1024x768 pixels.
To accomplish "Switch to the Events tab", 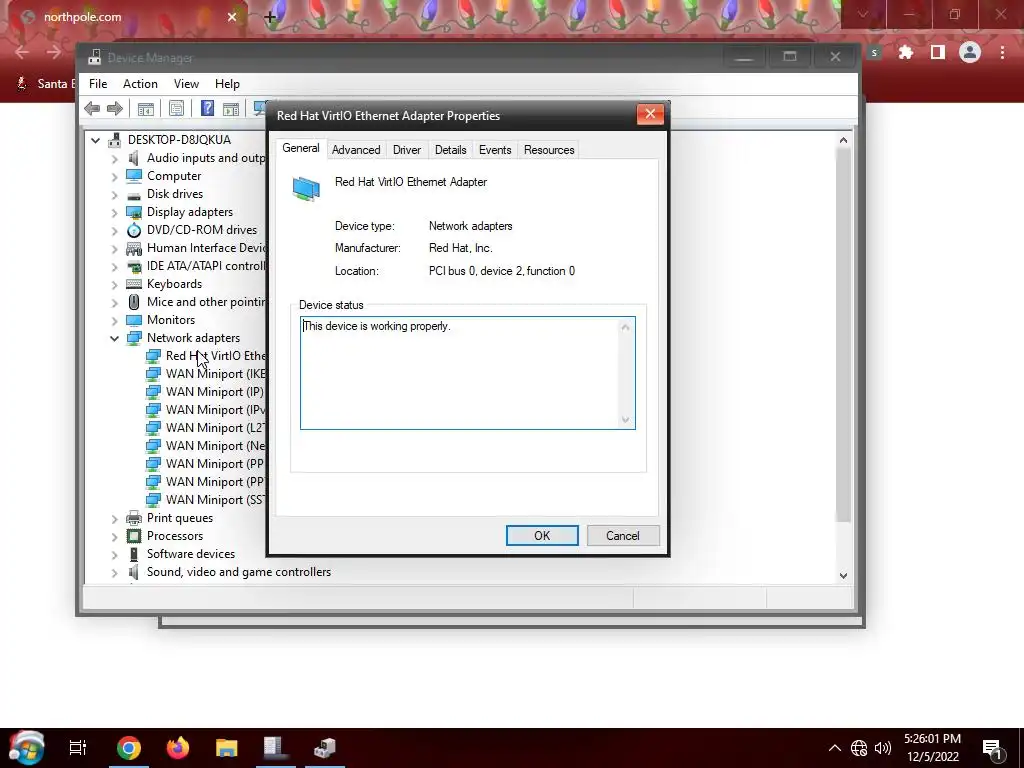I will pos(495,150).
